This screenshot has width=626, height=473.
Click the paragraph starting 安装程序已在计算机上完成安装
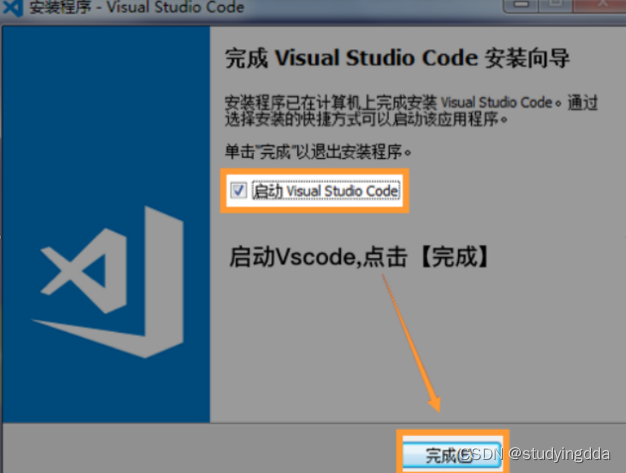click(x=411, y=111)
